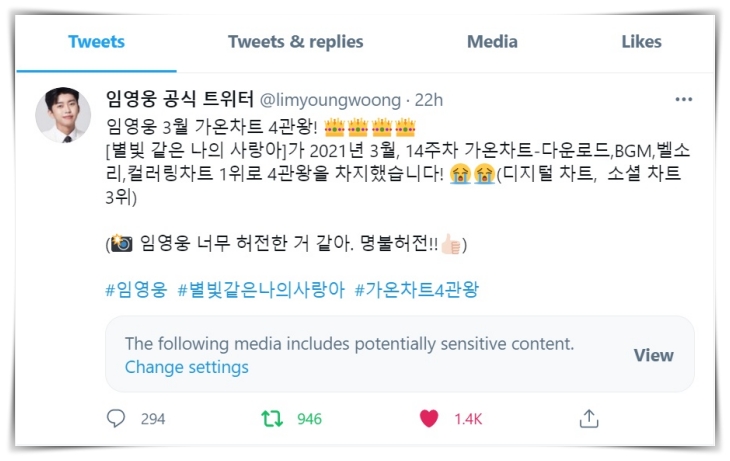
Task: Click the 1.4K likes count
Action: click(x=468, y=419)
